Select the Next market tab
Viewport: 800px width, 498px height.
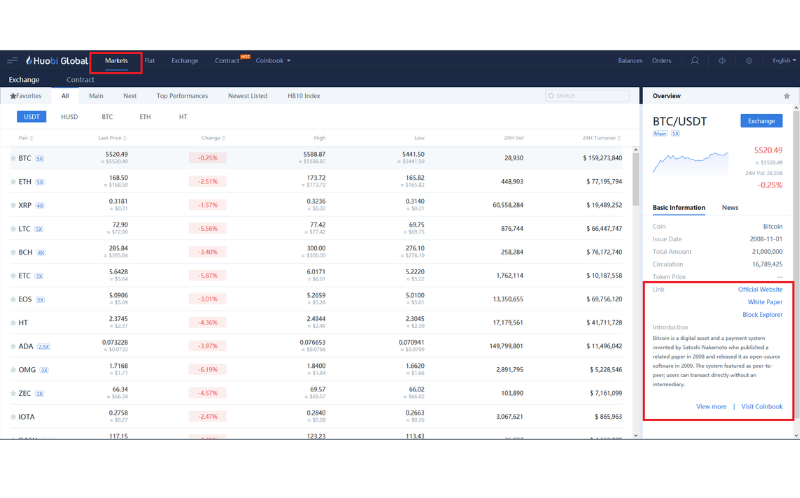tap(130, 96)
